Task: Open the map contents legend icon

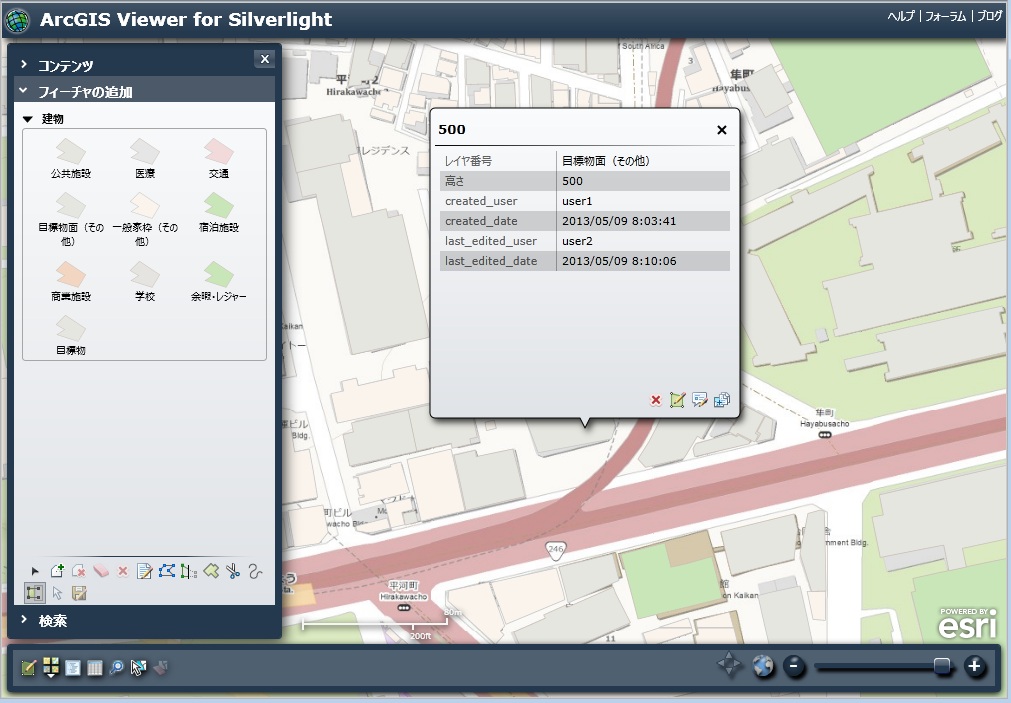Action: click(73, 668)
